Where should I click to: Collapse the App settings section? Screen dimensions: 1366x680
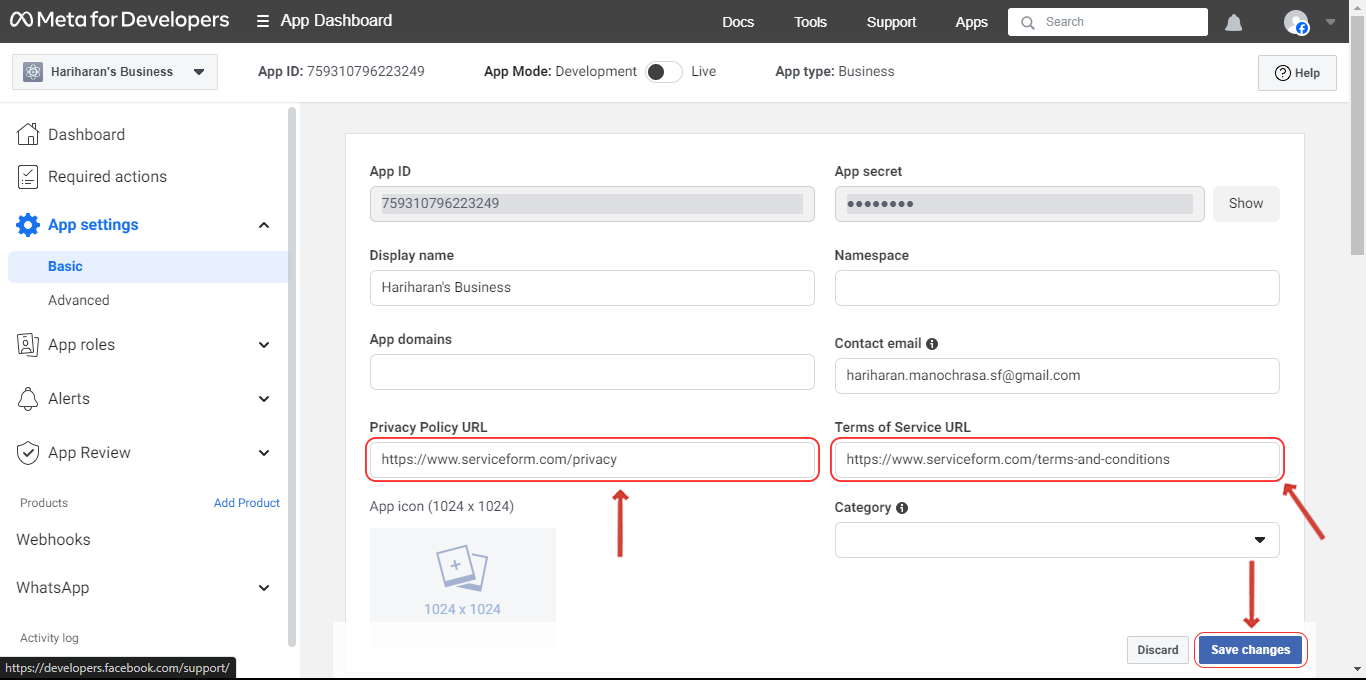264,225
